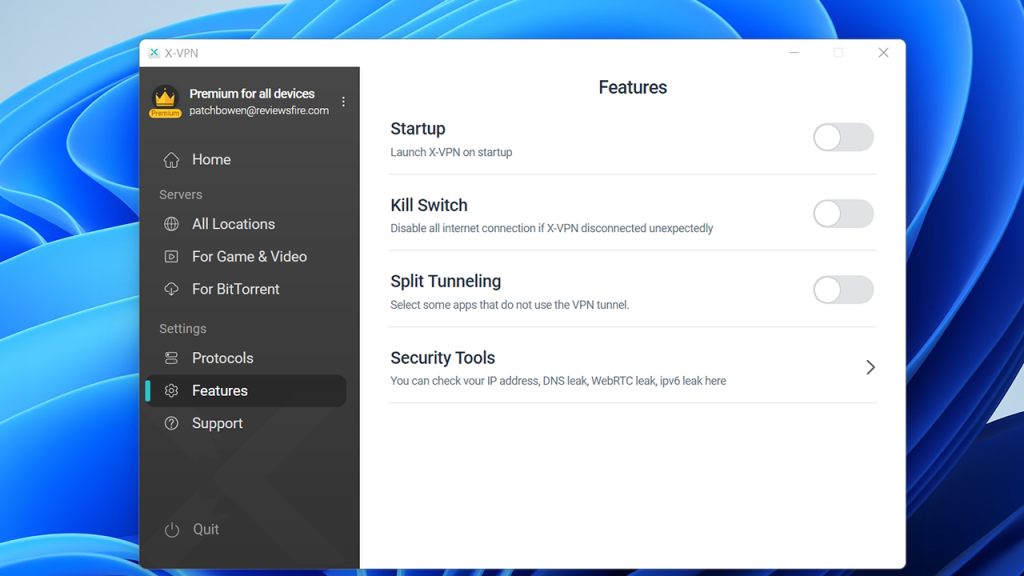Click the account email patchbowen@reviewsfire.com
The height and width of the screenshot is (576, 1024).
click(259, 110)
